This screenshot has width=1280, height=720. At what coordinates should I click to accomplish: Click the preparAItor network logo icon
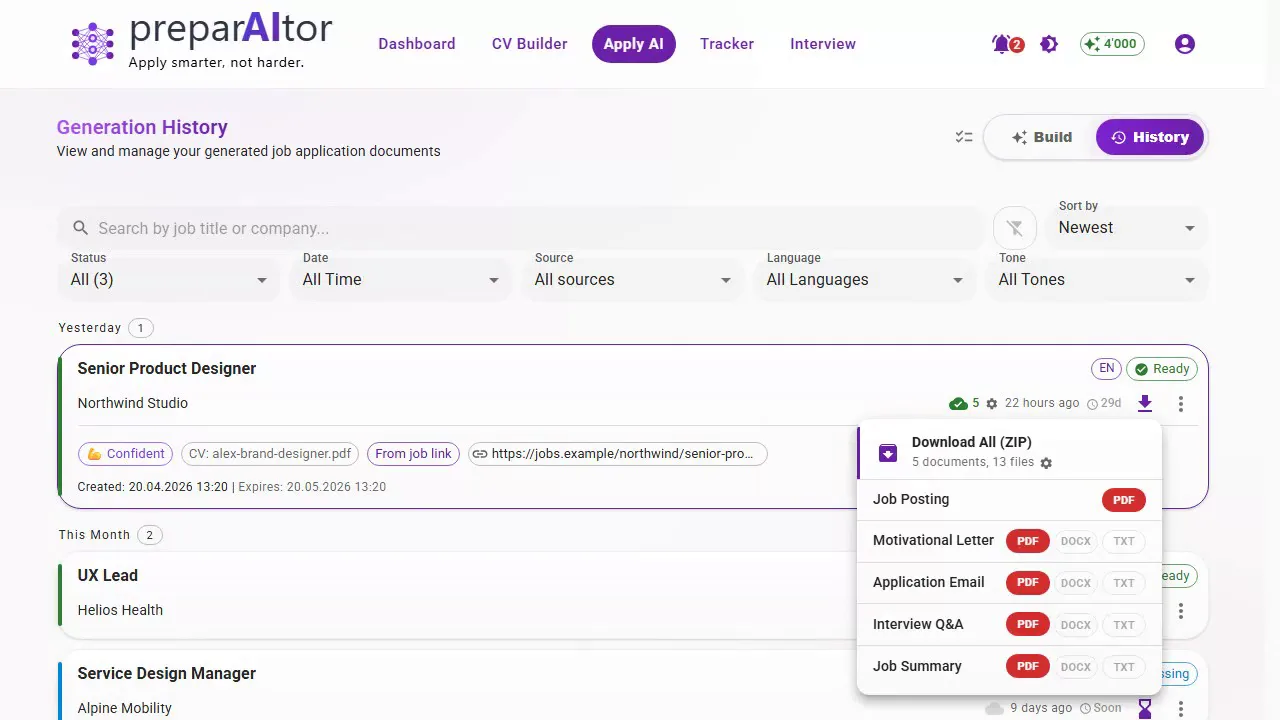93,44
